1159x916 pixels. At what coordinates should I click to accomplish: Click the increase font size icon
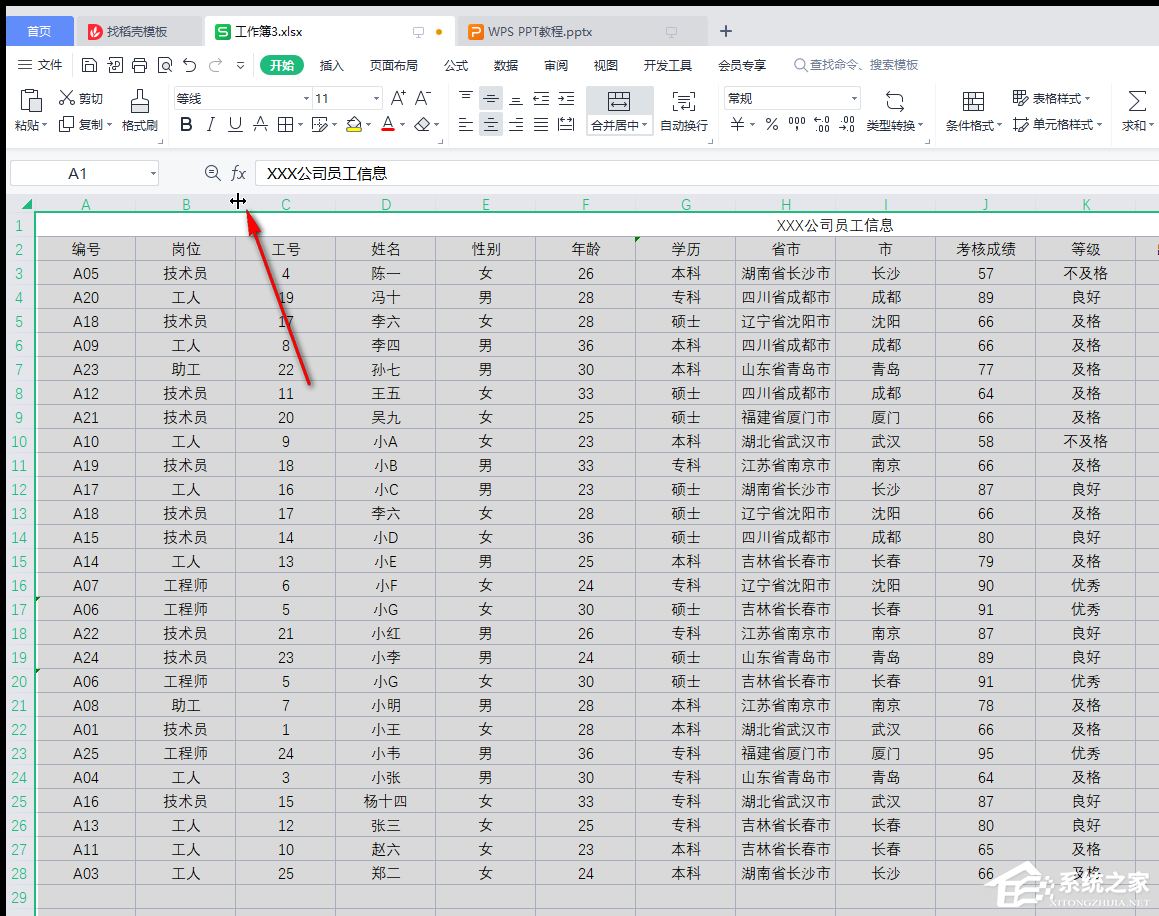pyautogui.click(x=398, y=98)
